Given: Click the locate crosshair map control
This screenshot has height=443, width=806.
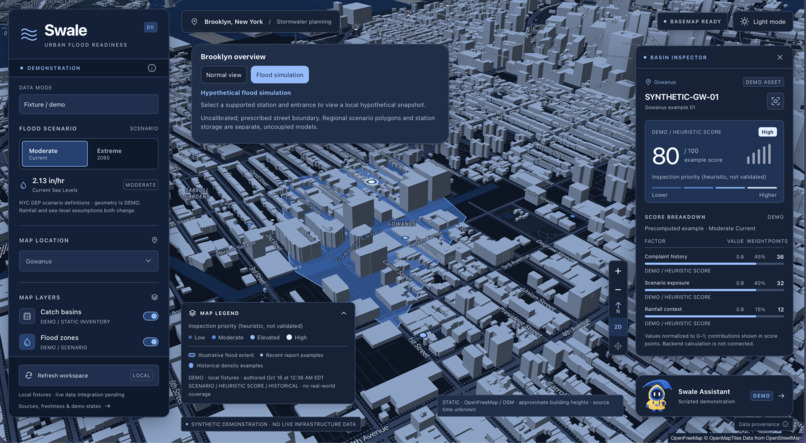Looking at the screenshot, I should (x=618, y=346).
